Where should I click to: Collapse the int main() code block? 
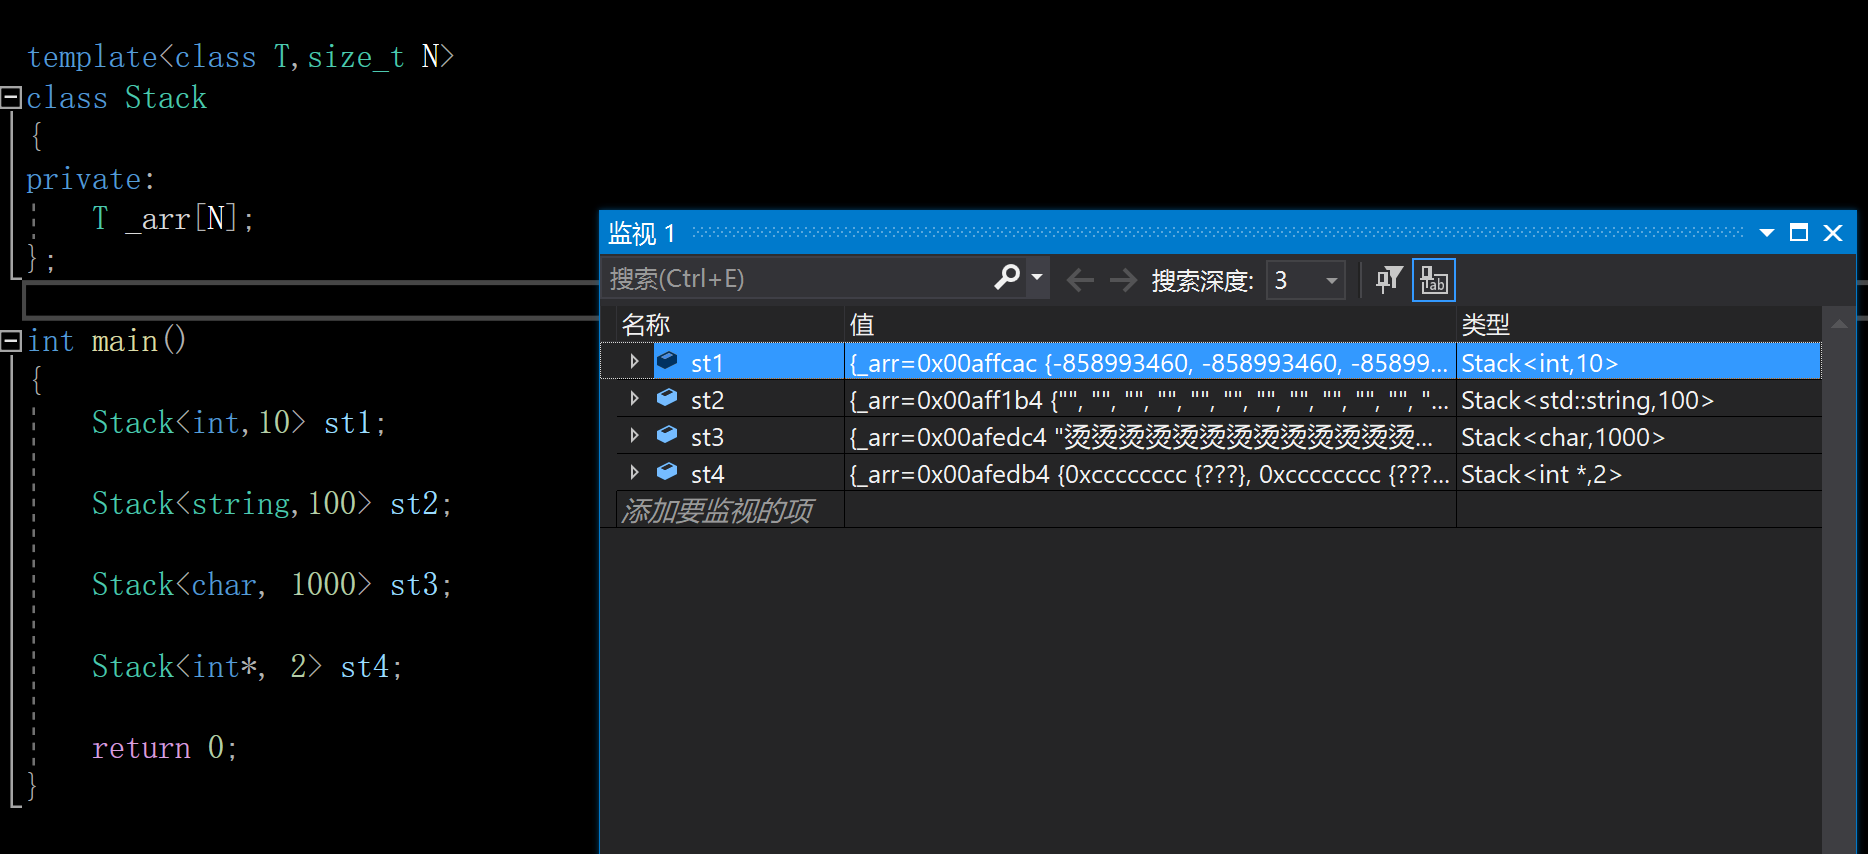(11, 341)
